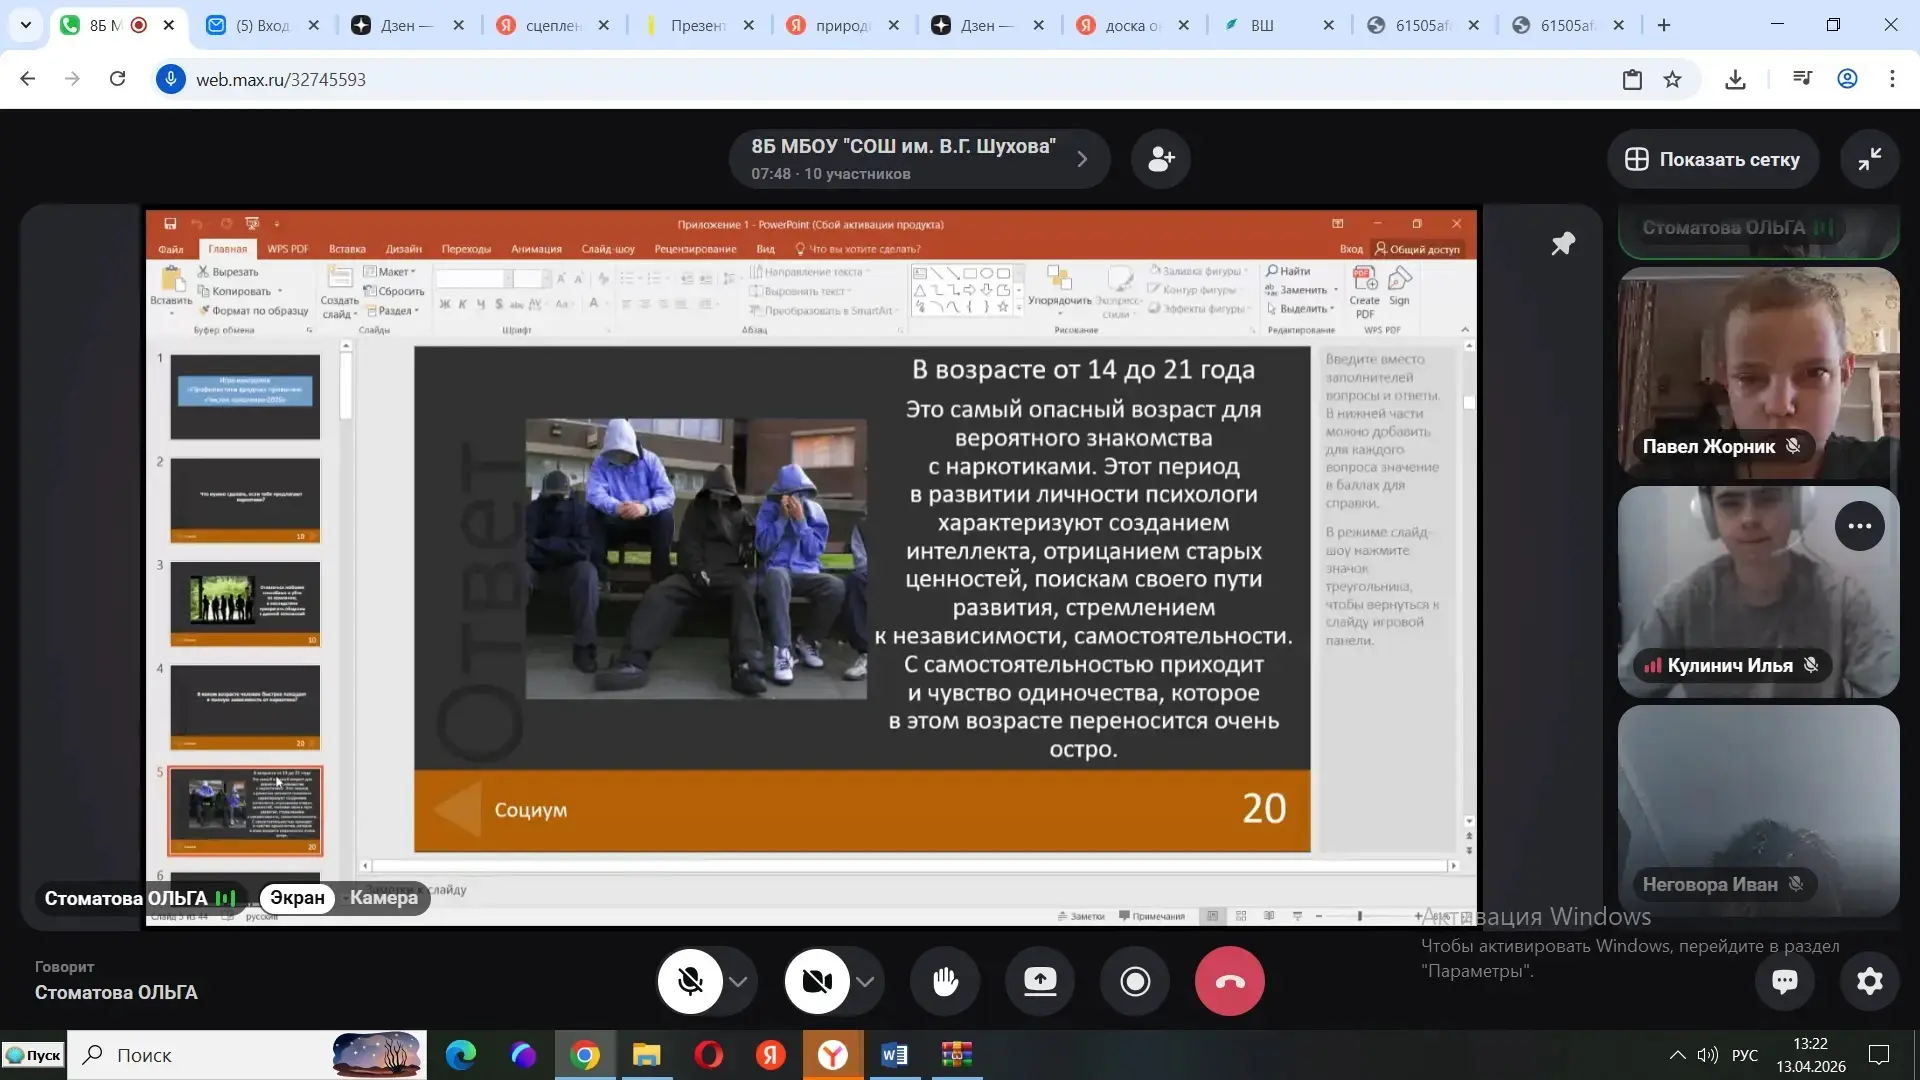Open Word from the Windows taskbar
The height and width of the screenshot is (1080, 1920).
[x=894, y=1054]
